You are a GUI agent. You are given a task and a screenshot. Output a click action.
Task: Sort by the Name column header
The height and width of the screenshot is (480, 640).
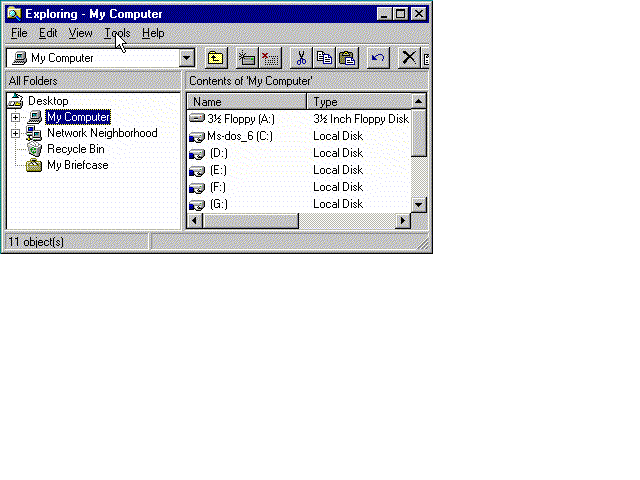[247, 102]
